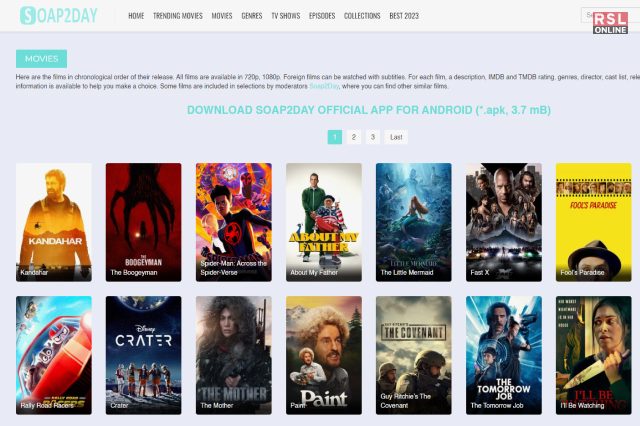Open the Home menu item

pyautogui.click(x=136, y=16)
